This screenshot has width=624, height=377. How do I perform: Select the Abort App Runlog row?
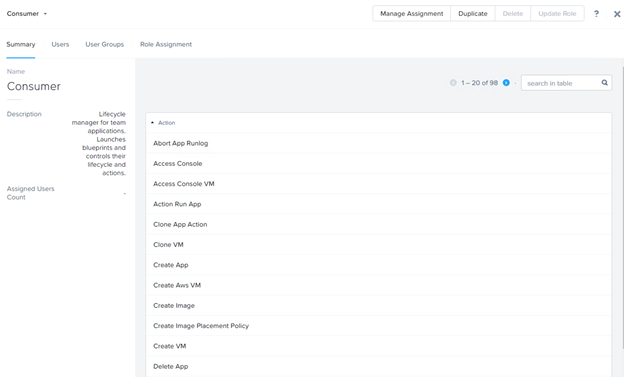click(378, 143)
